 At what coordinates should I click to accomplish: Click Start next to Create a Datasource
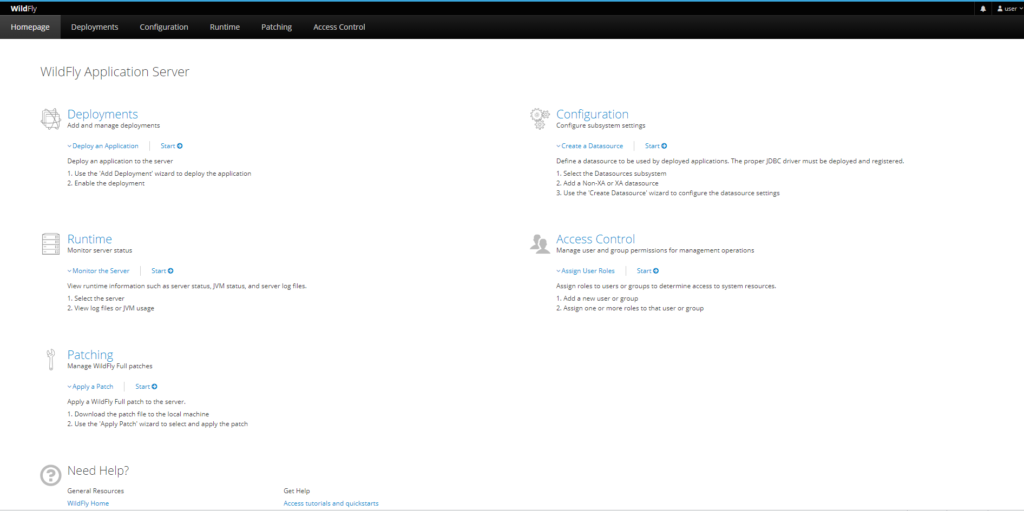click(656, 146)
